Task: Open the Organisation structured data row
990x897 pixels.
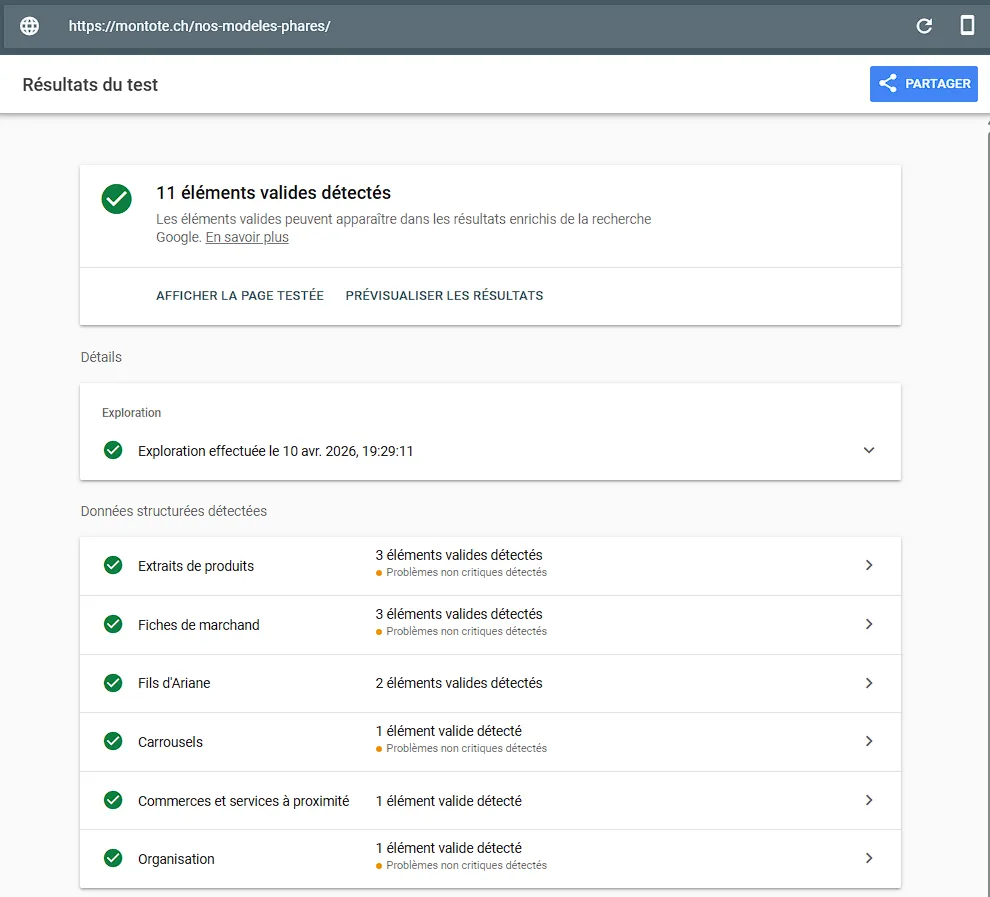Action: pyautogui.click(x=176, y=859)
